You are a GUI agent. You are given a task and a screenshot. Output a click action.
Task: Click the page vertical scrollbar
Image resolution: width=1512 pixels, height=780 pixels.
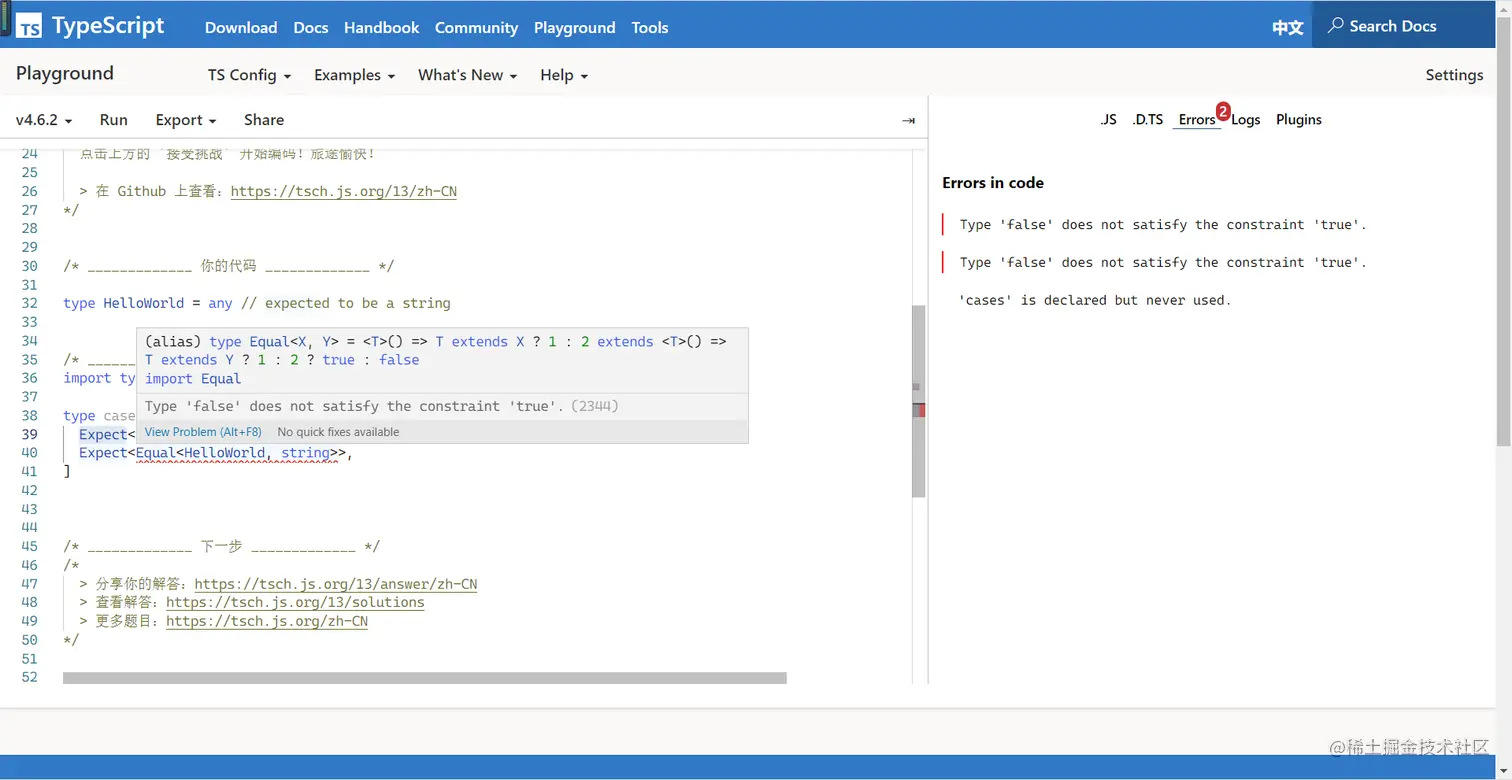point(1505,230)
